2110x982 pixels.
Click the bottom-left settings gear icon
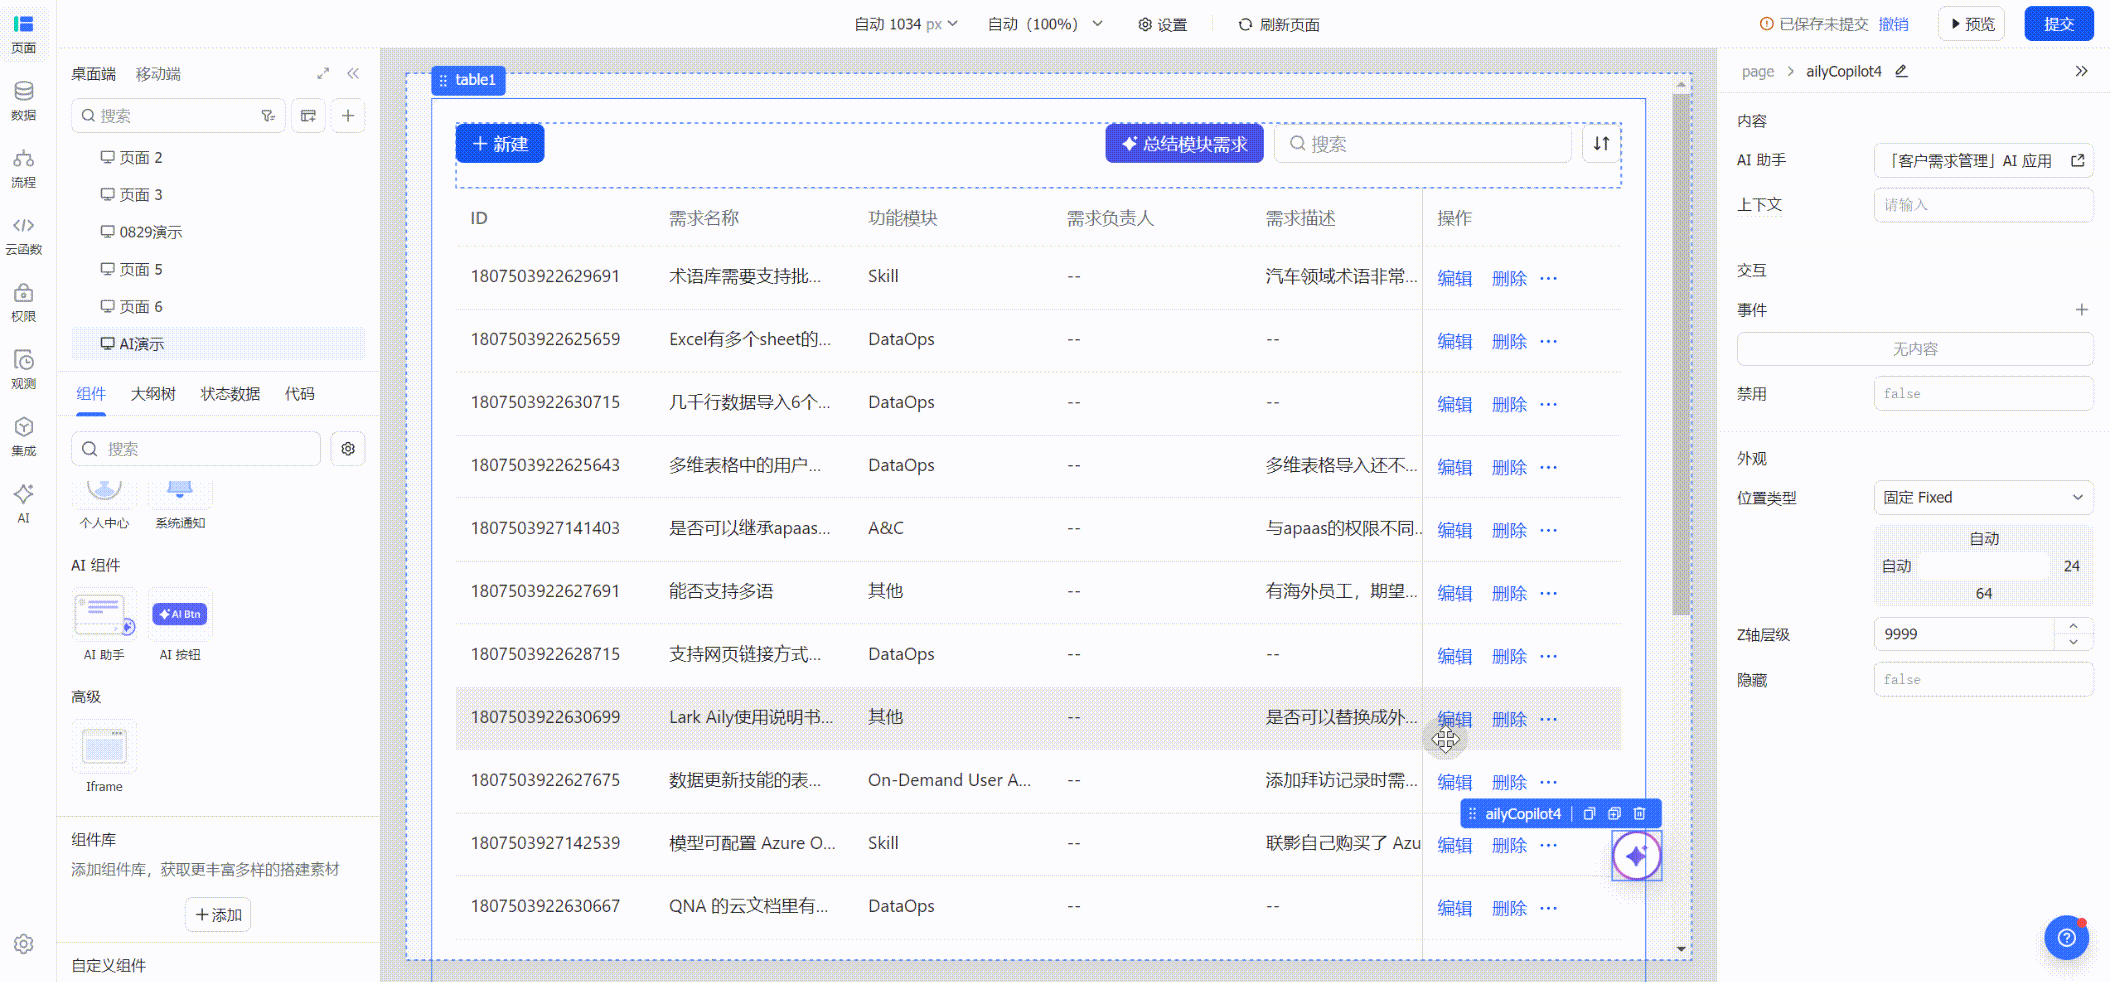(24, 944)
